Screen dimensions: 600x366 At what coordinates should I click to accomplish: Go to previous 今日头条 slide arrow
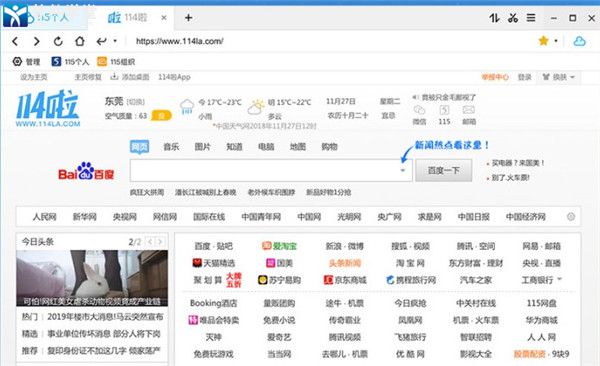point(150,242)
